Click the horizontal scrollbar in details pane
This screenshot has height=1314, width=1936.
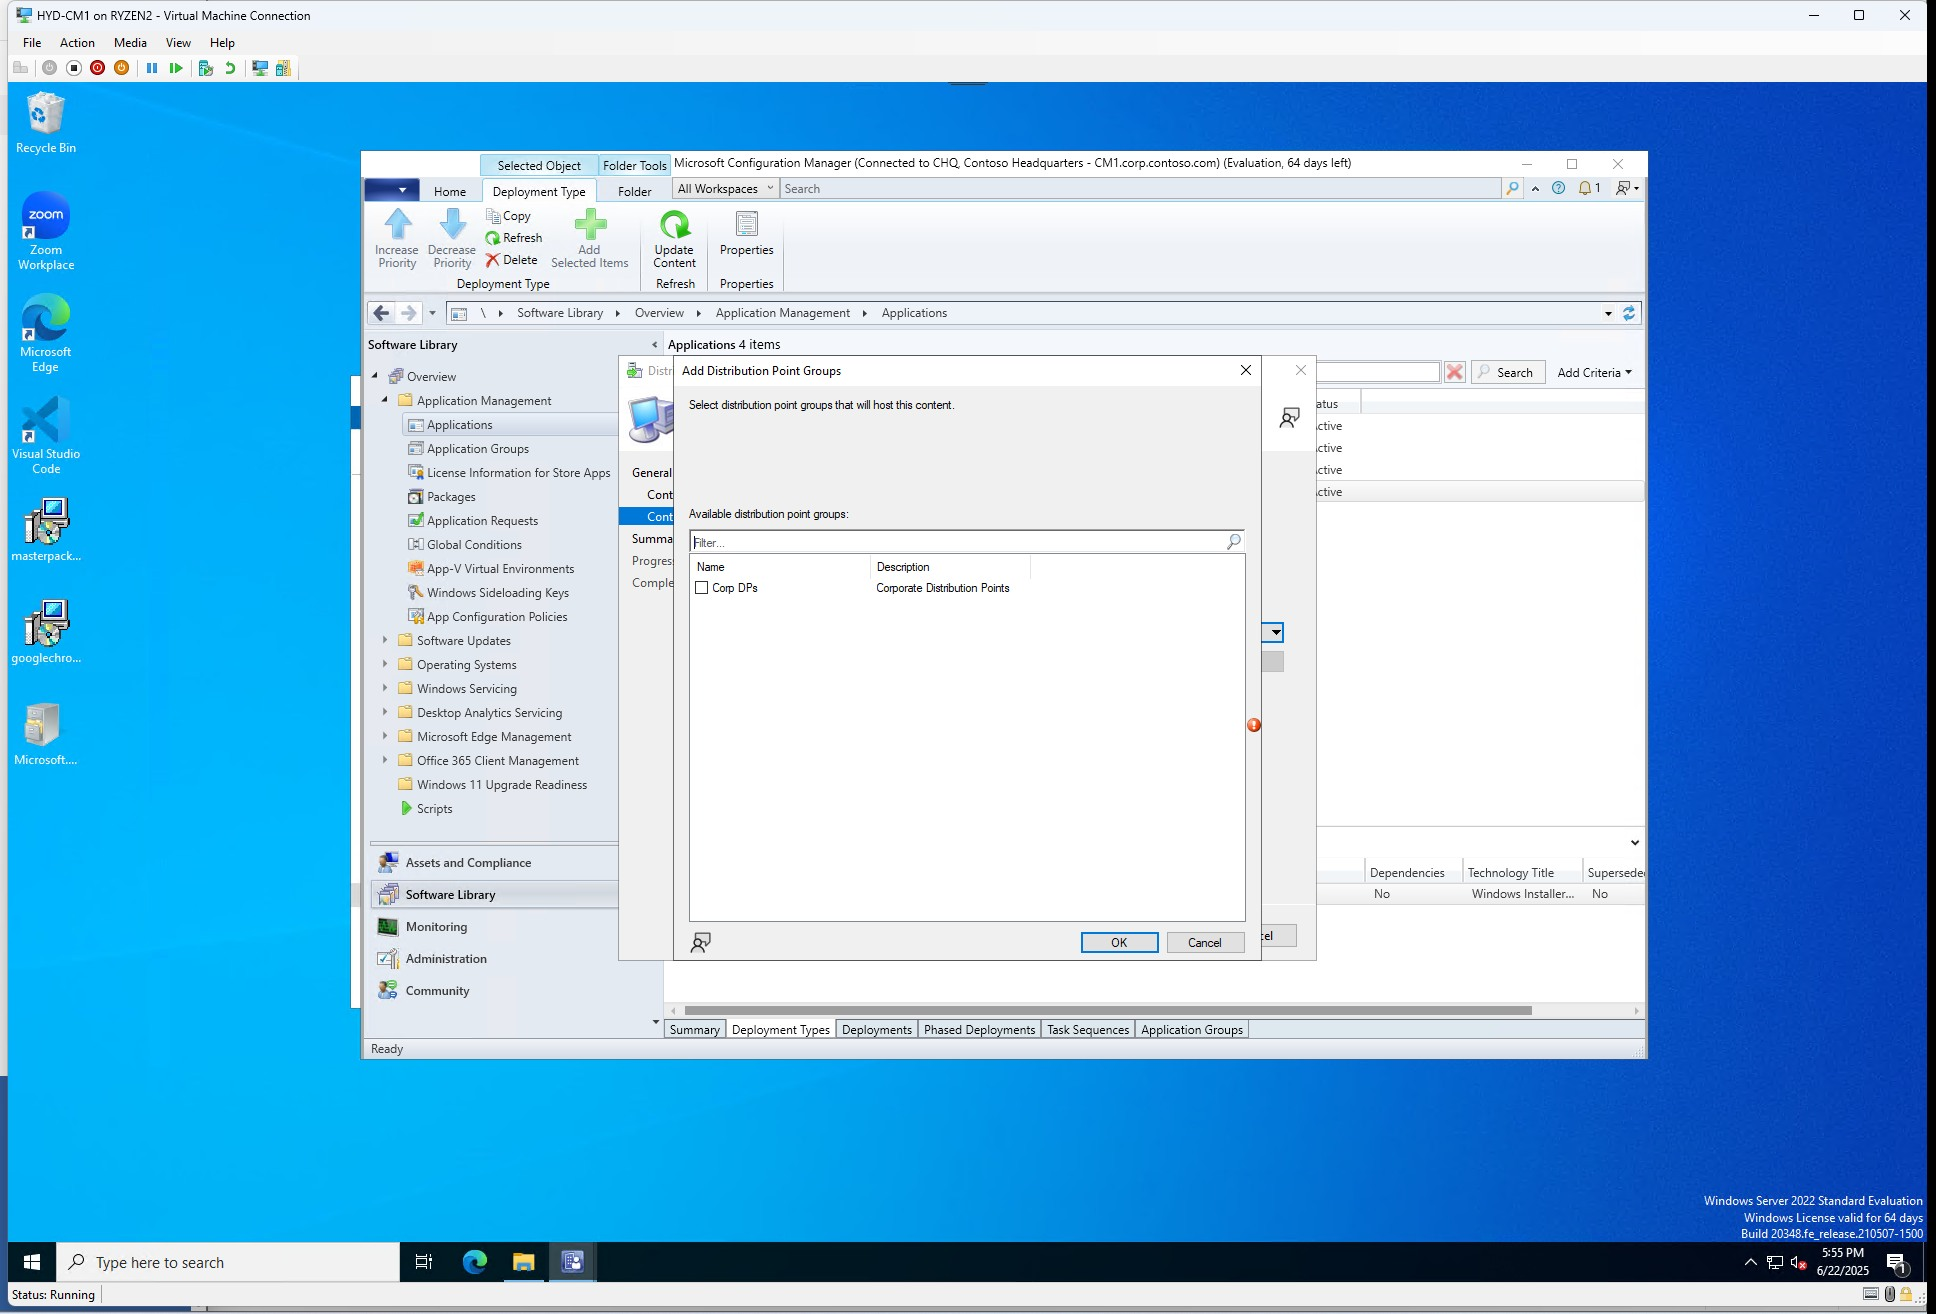click(x=1107, y=1010)
